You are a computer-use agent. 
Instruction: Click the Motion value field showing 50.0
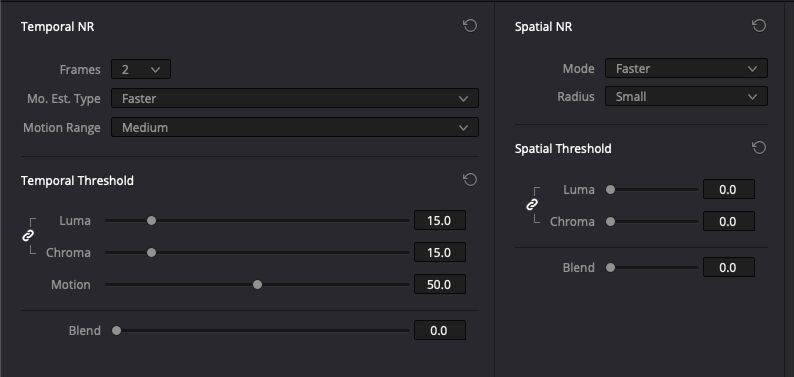pos(440,284)
